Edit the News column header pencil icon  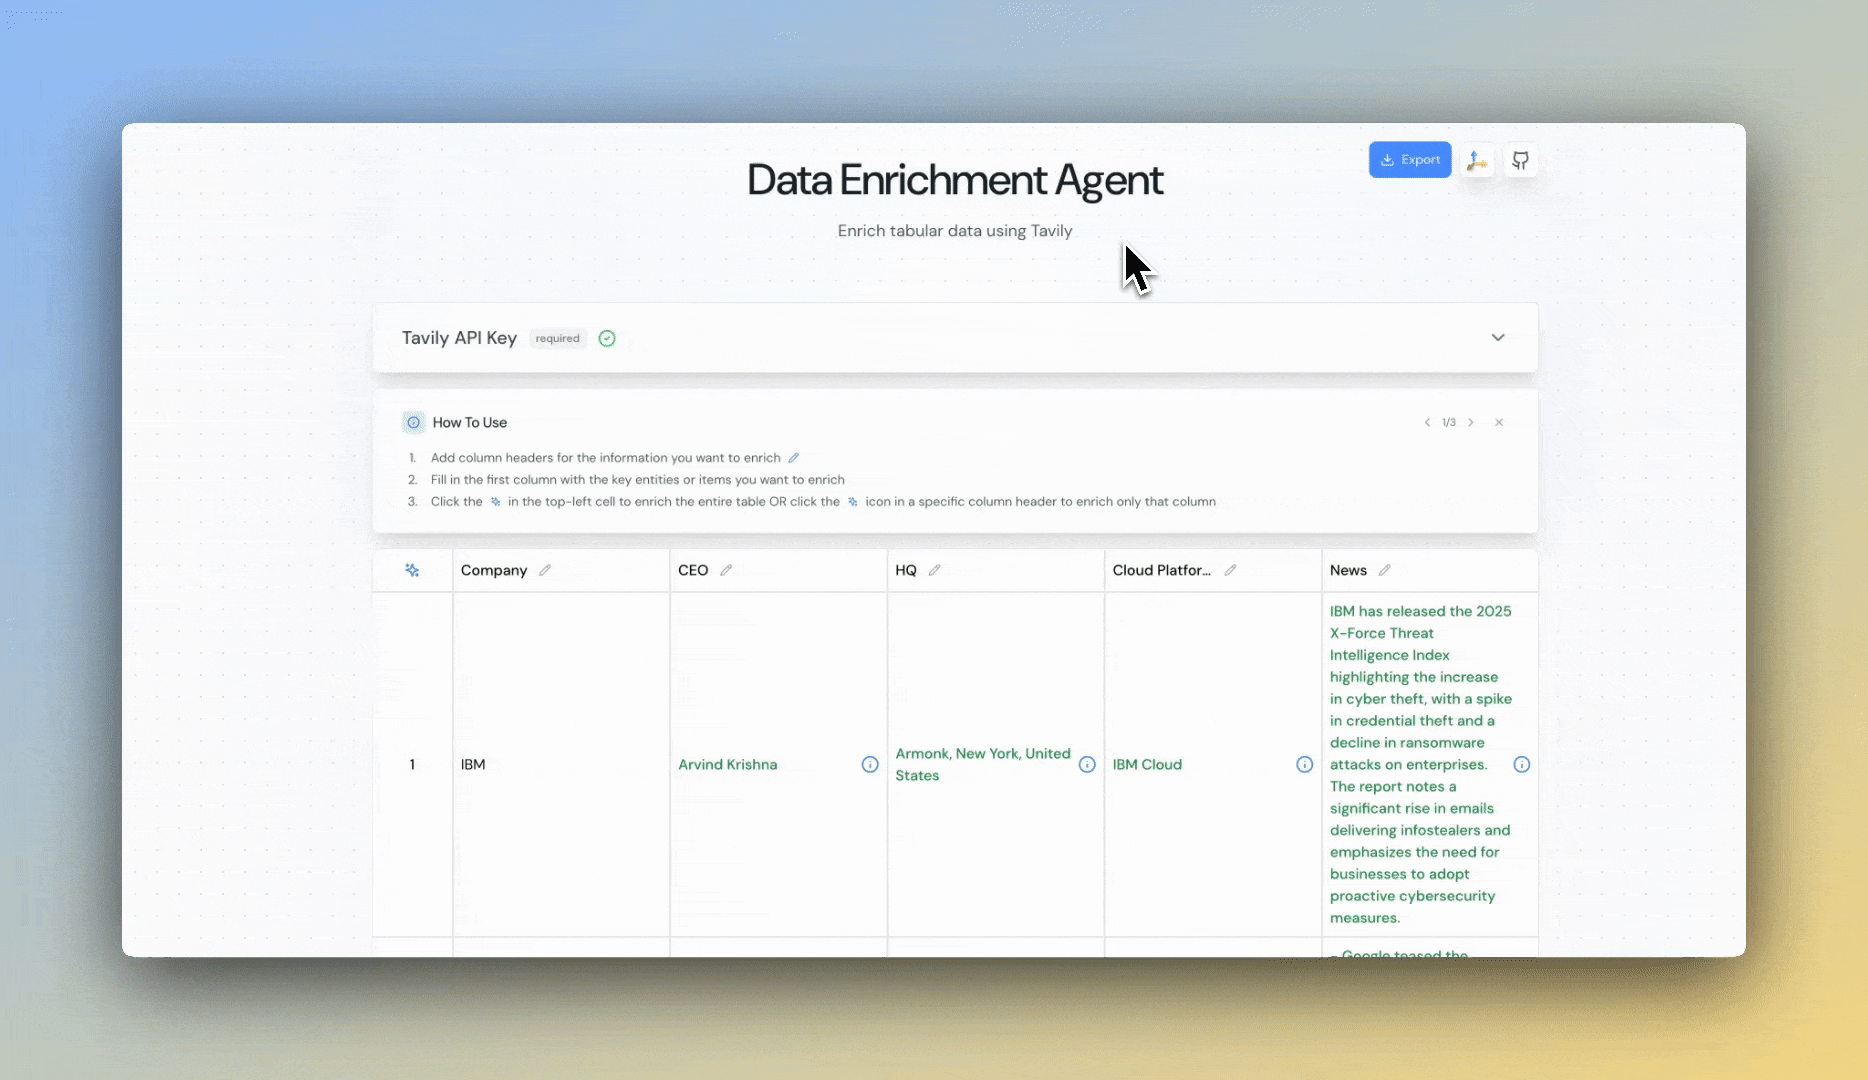coord(1385,569)
